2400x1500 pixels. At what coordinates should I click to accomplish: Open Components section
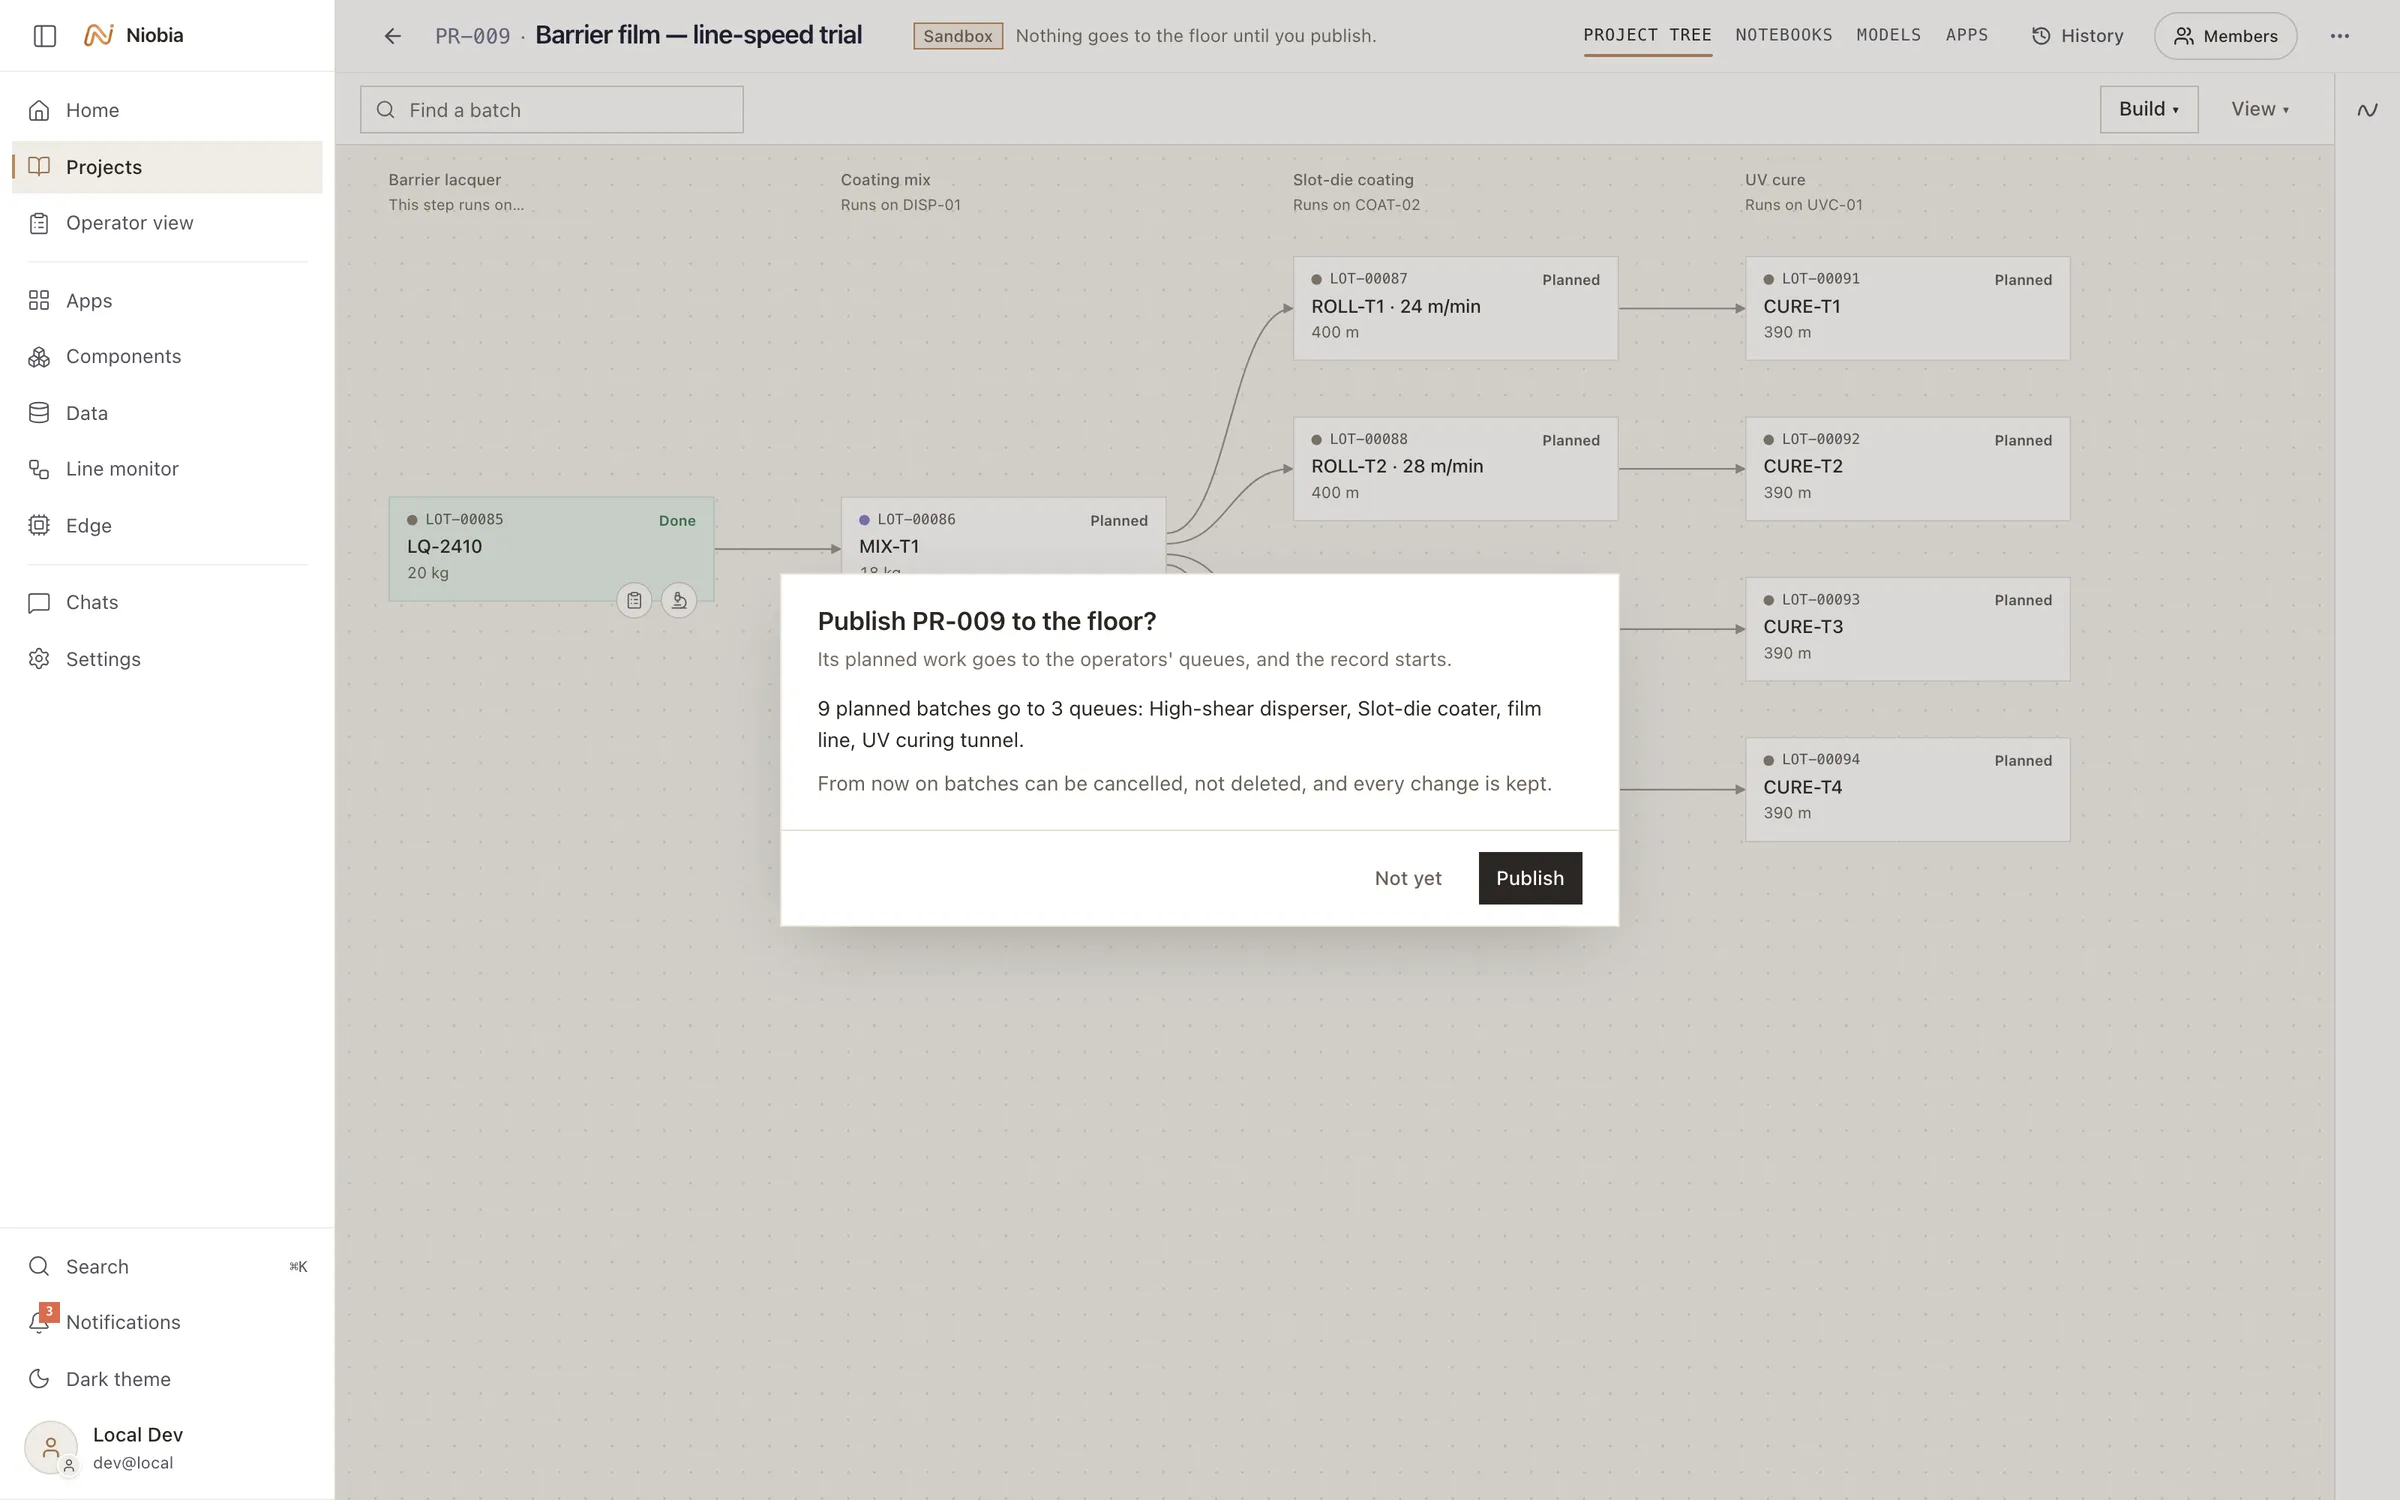pos(167,357)
